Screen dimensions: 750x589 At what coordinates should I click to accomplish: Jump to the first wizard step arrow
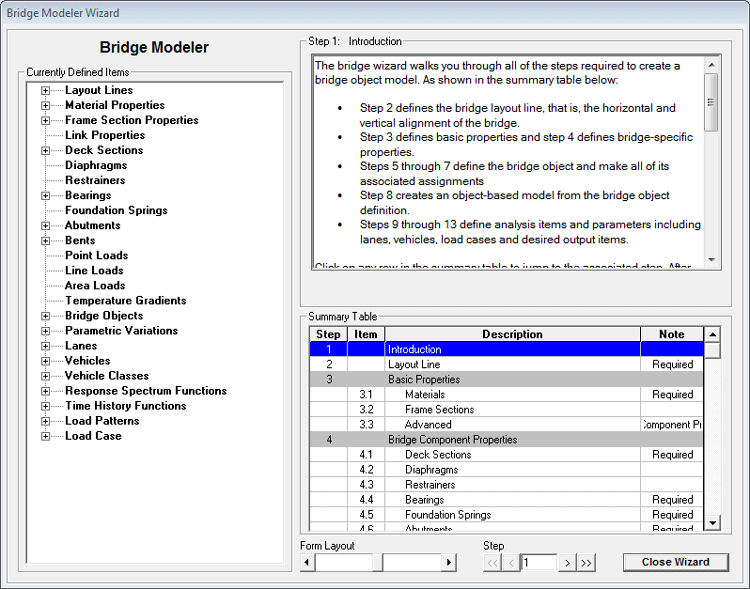(492, 563)
